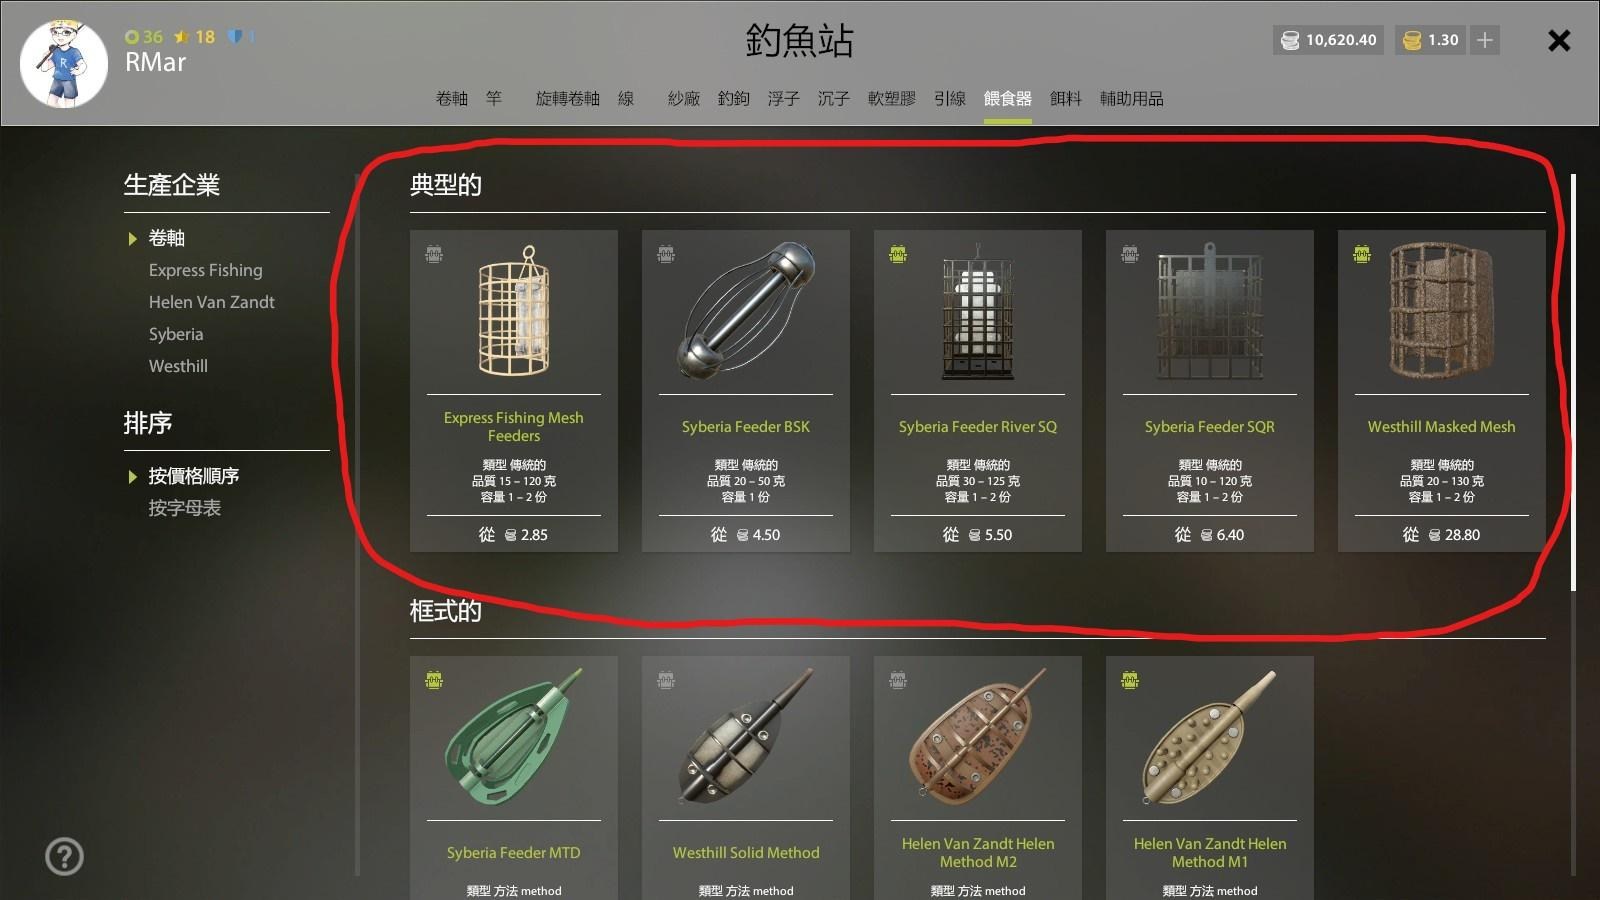The height and width of the screenshot is (900, 1600).
Task: Open Helen Van Zandt Method M1 card
Action: coord(1210,778)
